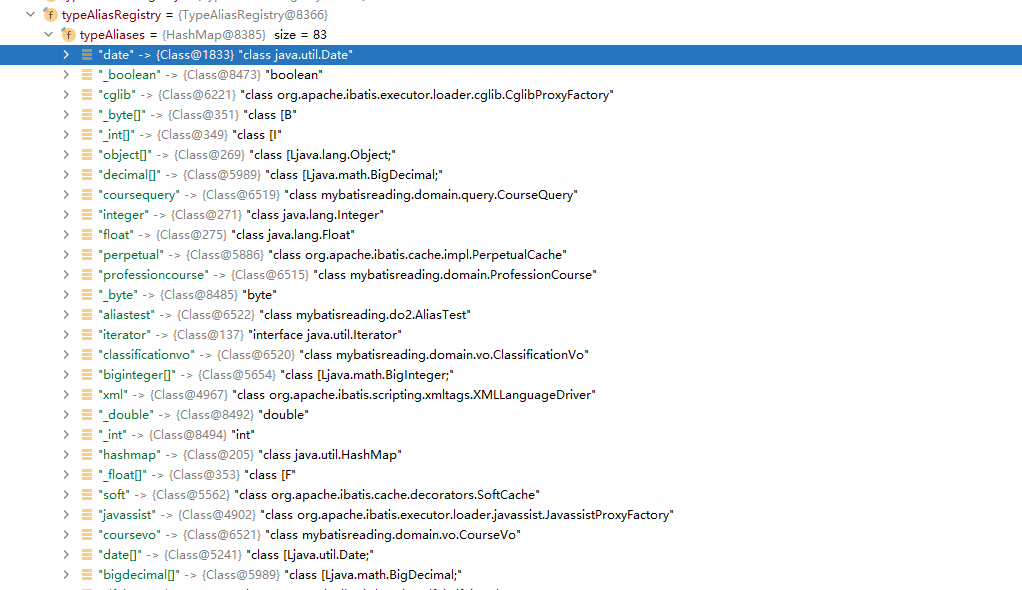Screen dimensions: 1022x590
Task: Click the map entry icon beside "javassist"
Action: 87,514
